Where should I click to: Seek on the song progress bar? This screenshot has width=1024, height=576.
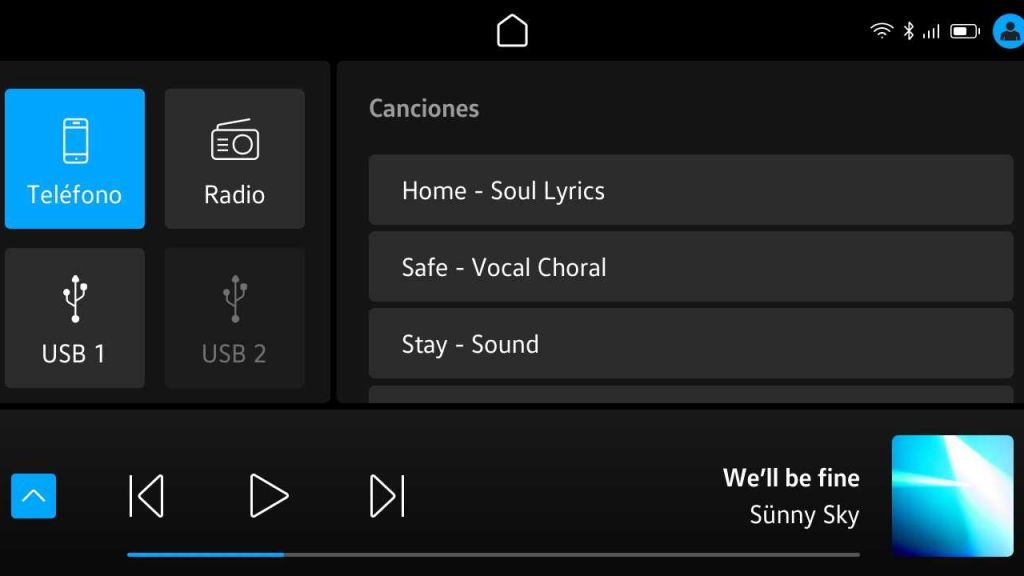[x=493, y=554]
